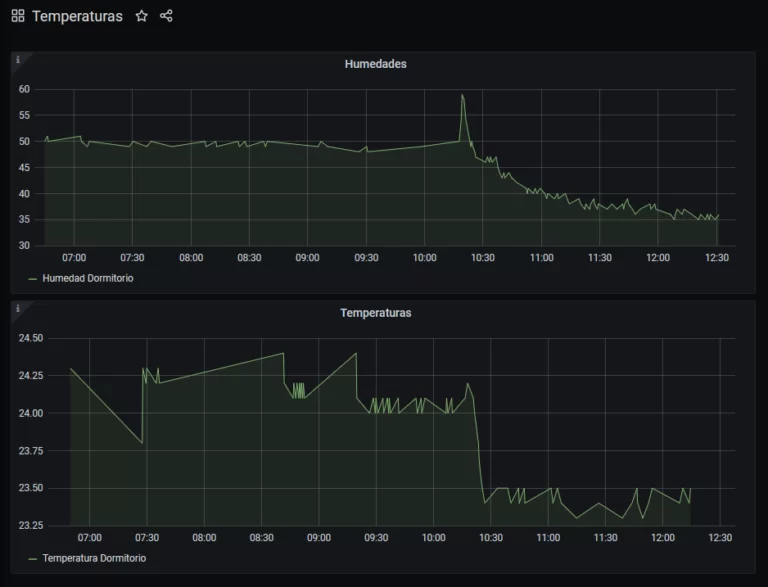
Task: Open the Humedades panel title menu
Action: [375, 64]
